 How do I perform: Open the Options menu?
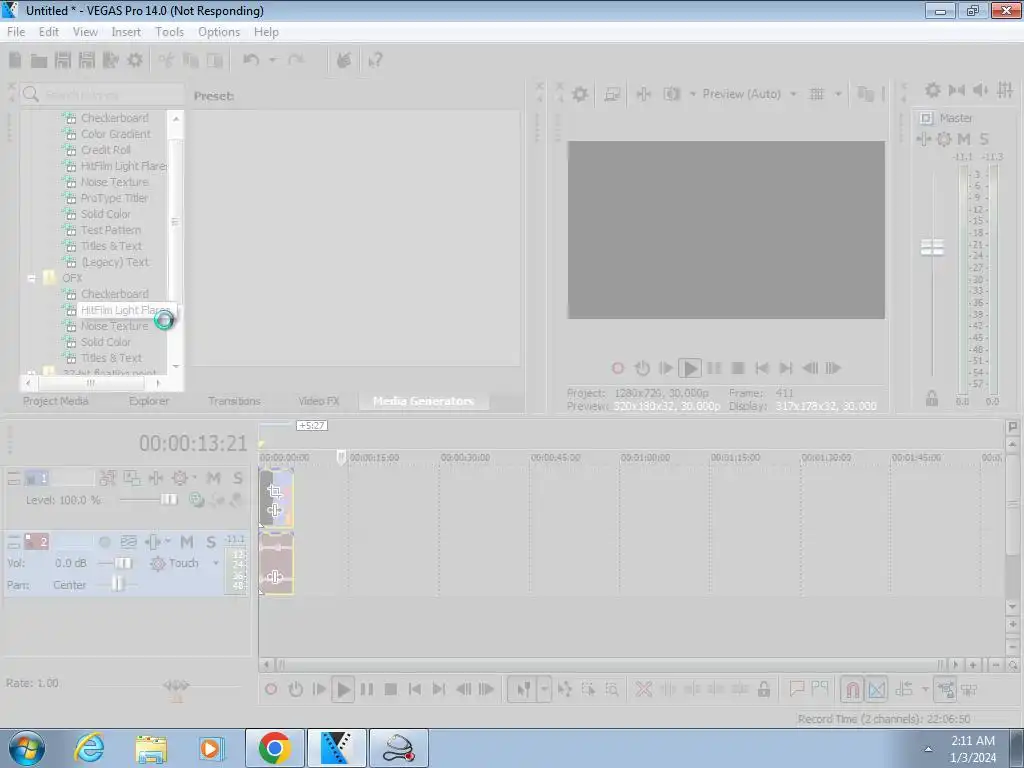click(219, 32)
